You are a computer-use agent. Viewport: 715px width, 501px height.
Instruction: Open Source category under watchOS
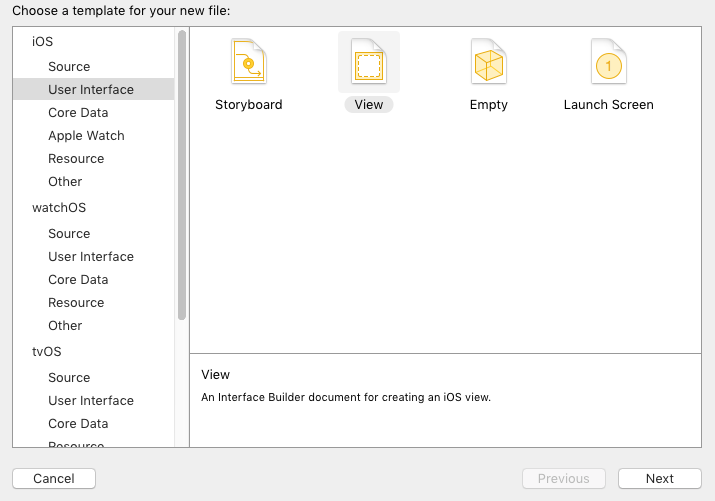point(69,233)
